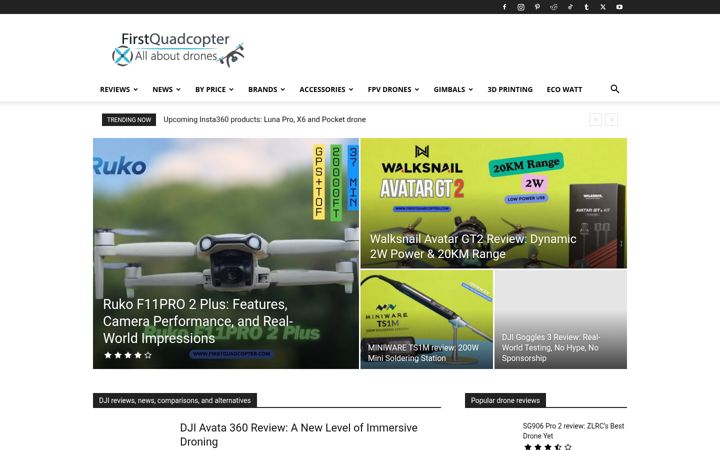The width and height of the screenshot is (720, 450).
Task: Show previous trending story arrow
Action: (x=595, y=119)
